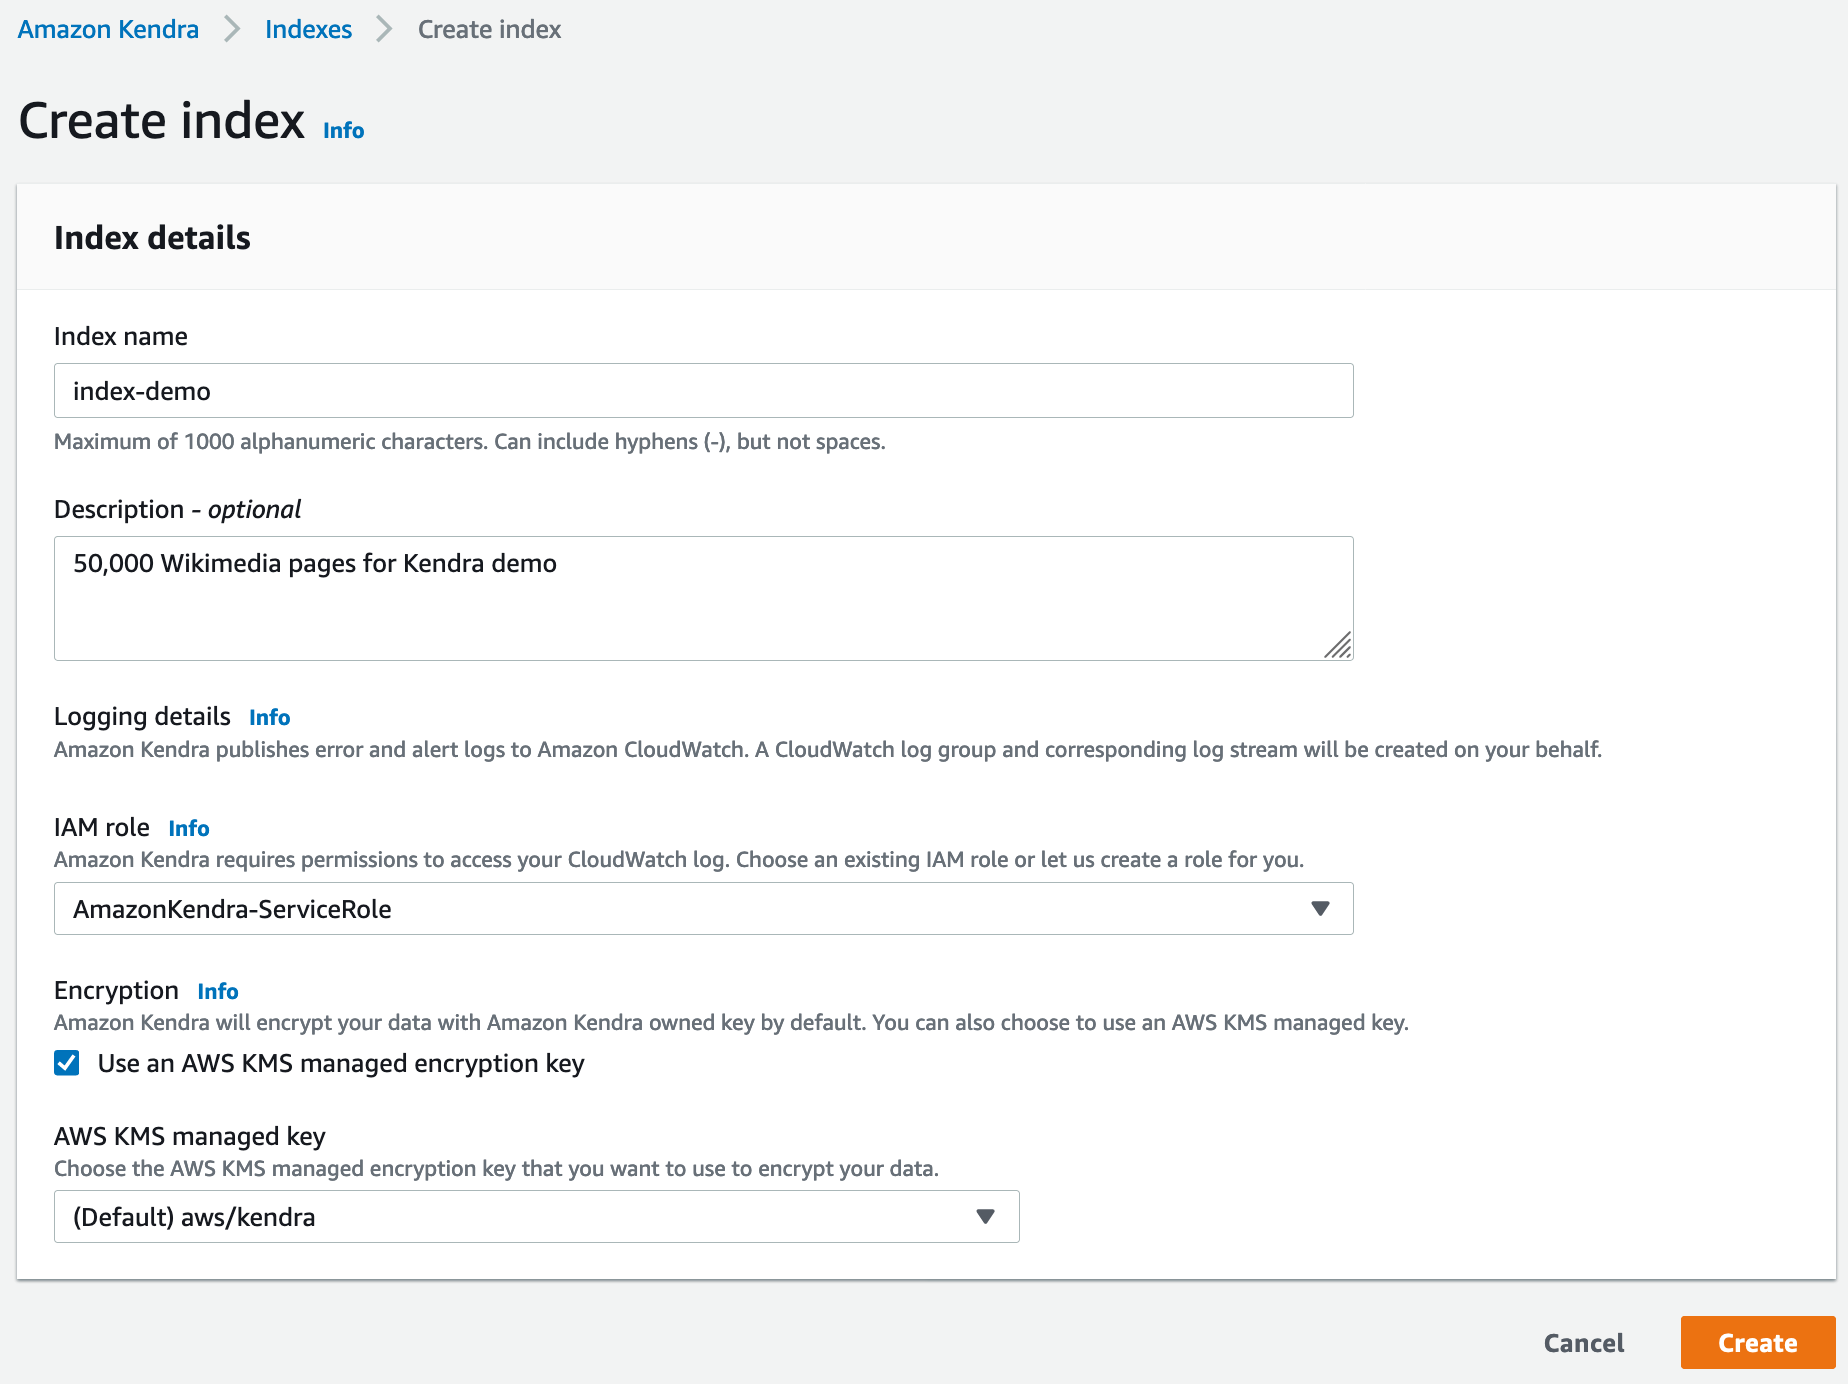
Task: Click the KMS encryption key checkbox label
Action: click(x=341, y=1063)
